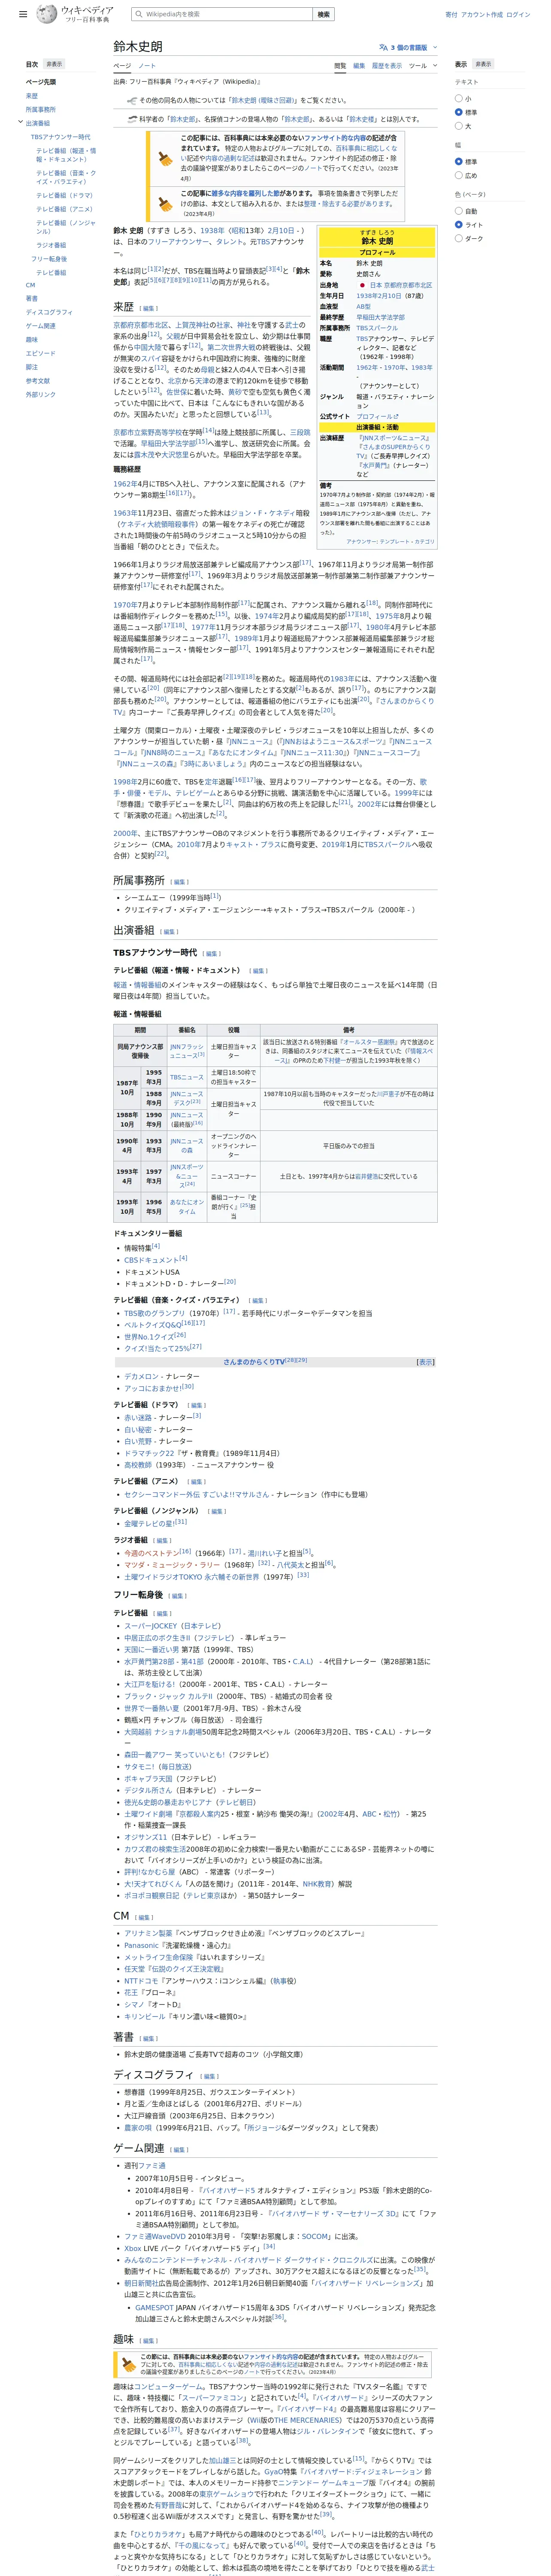Click the Japan flag icon in the infobox

362,285
